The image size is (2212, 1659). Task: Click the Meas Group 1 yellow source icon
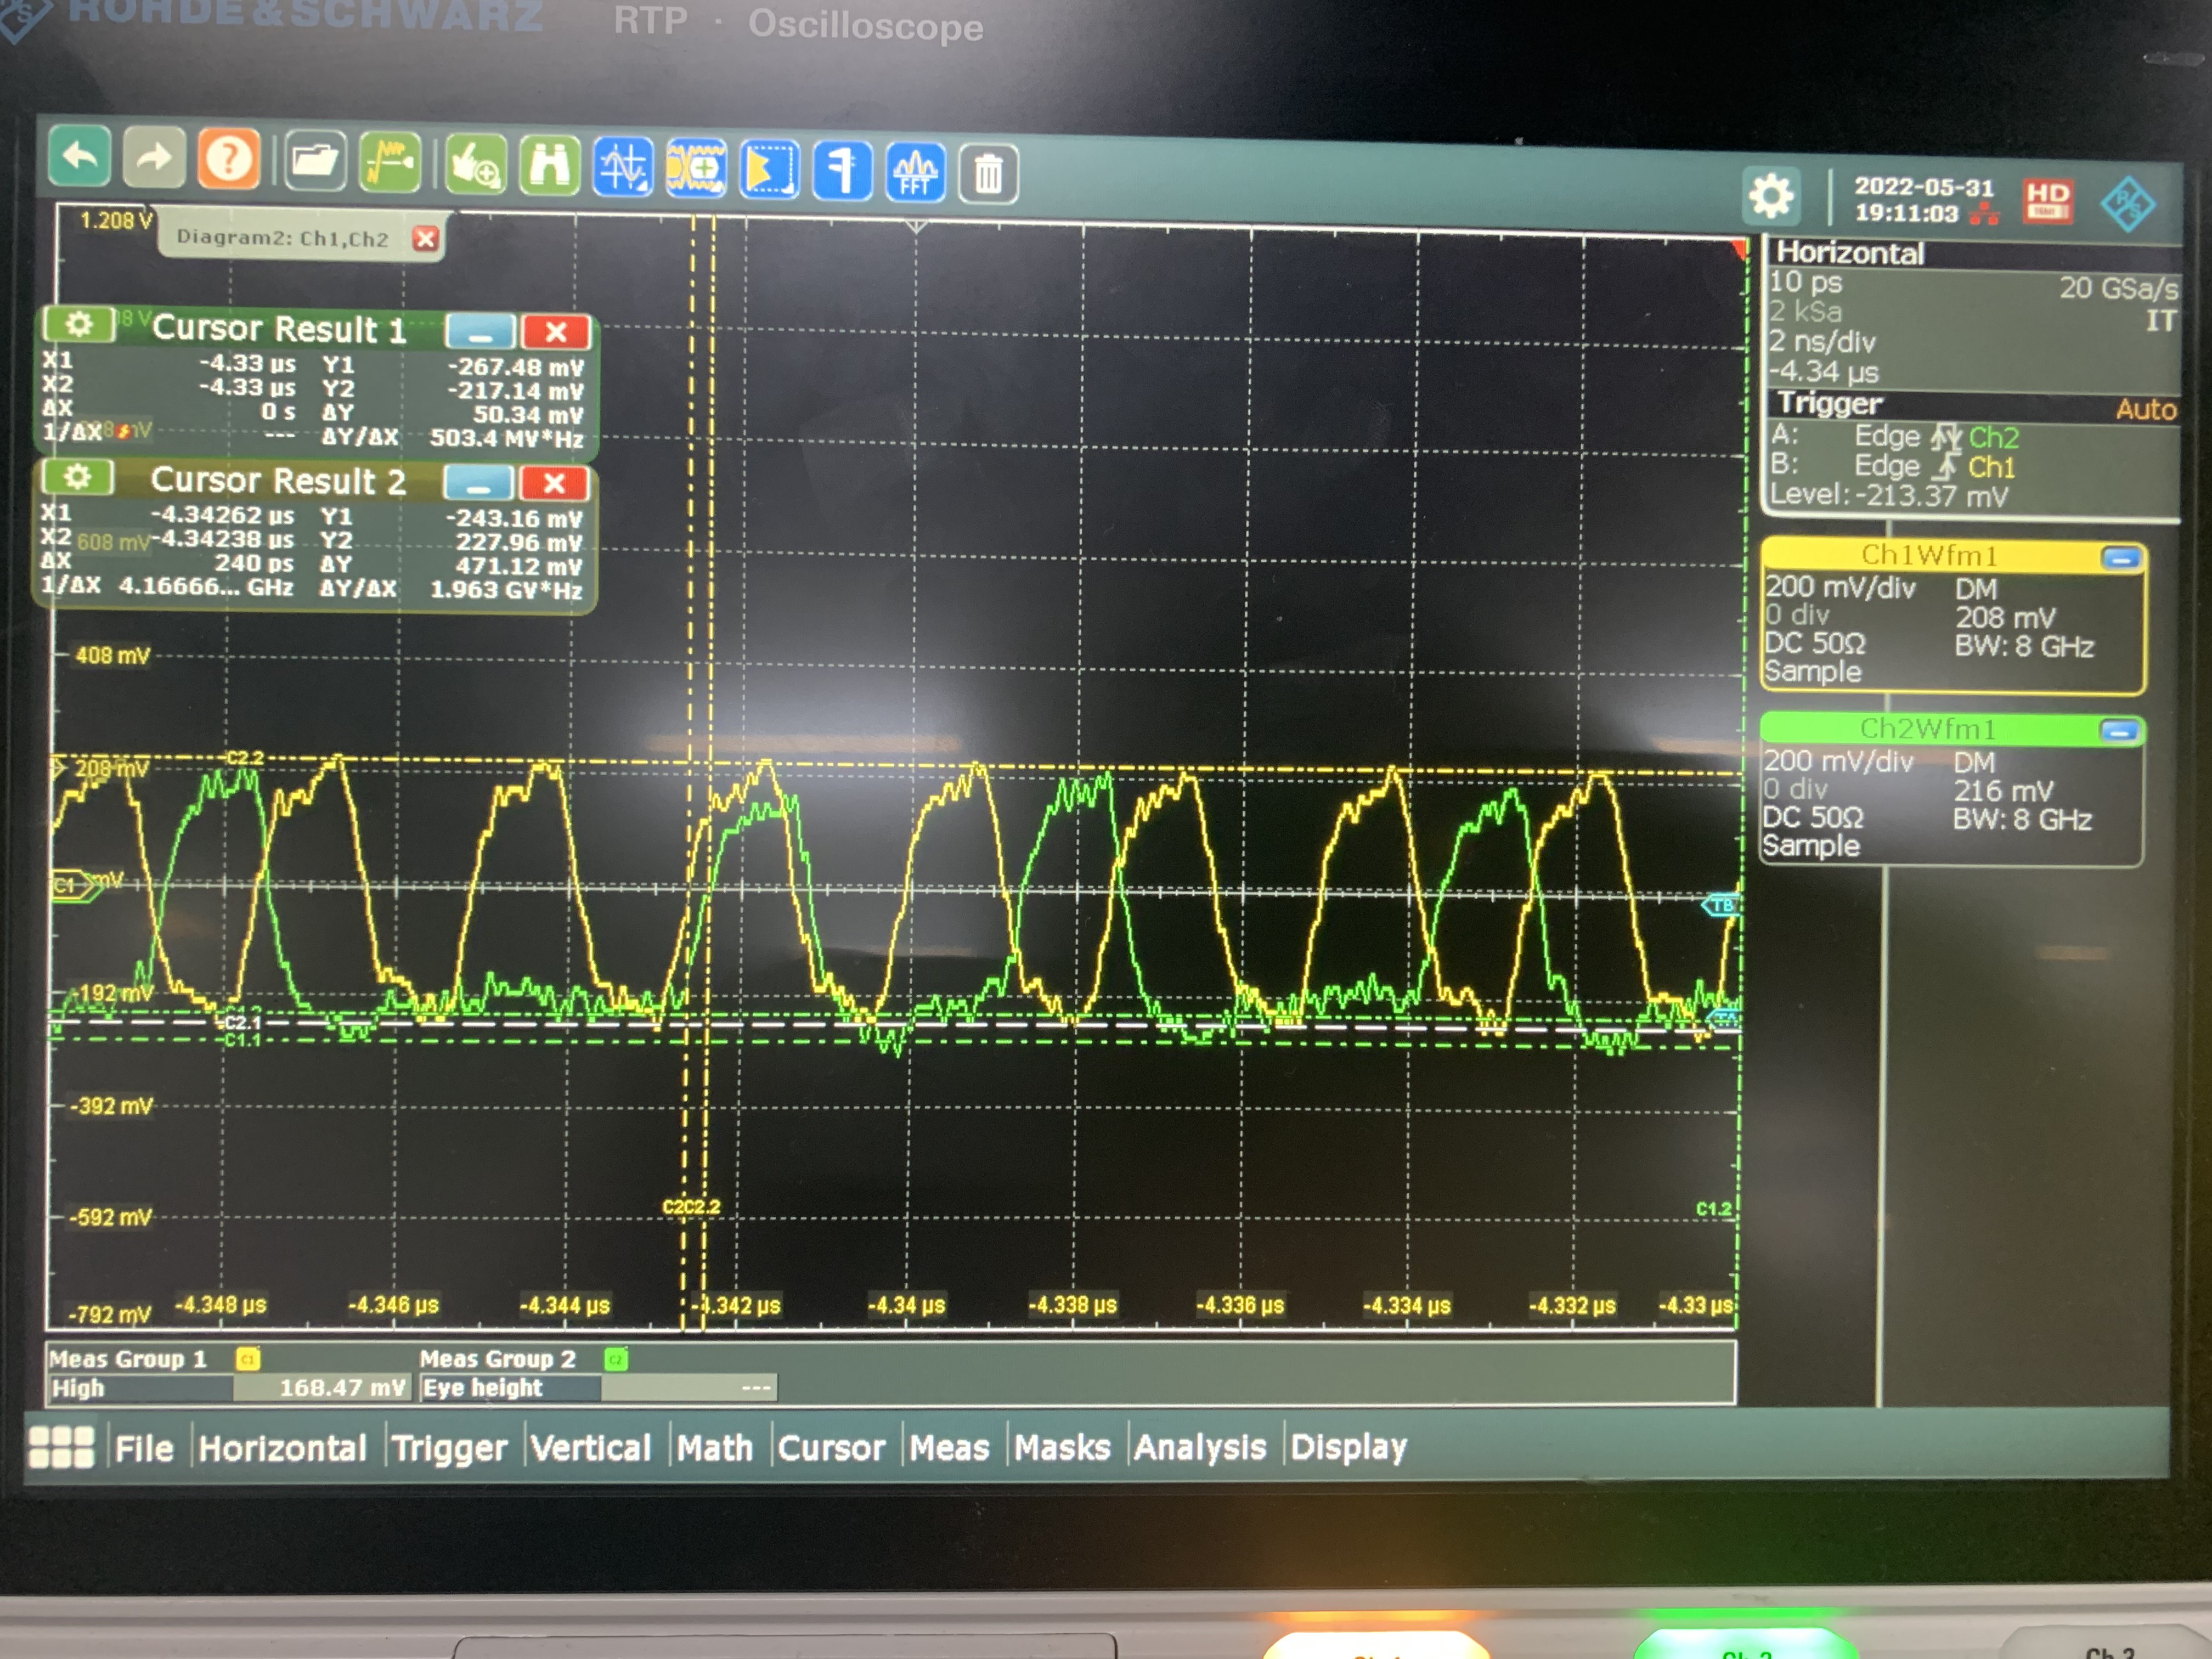(247, 1358)
